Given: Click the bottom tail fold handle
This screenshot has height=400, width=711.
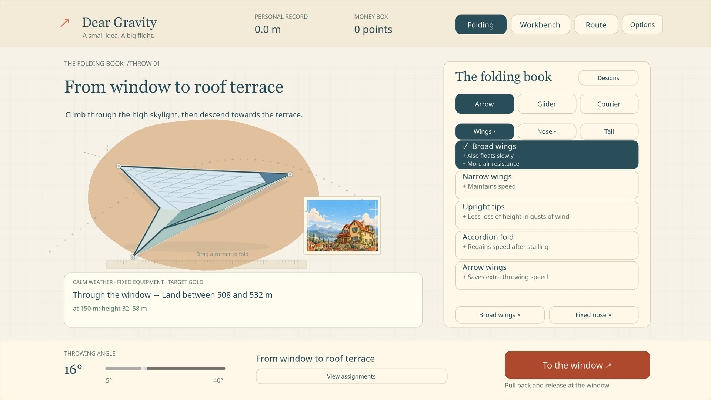Looking at the screenshot, I should click(x=132, y=257).
